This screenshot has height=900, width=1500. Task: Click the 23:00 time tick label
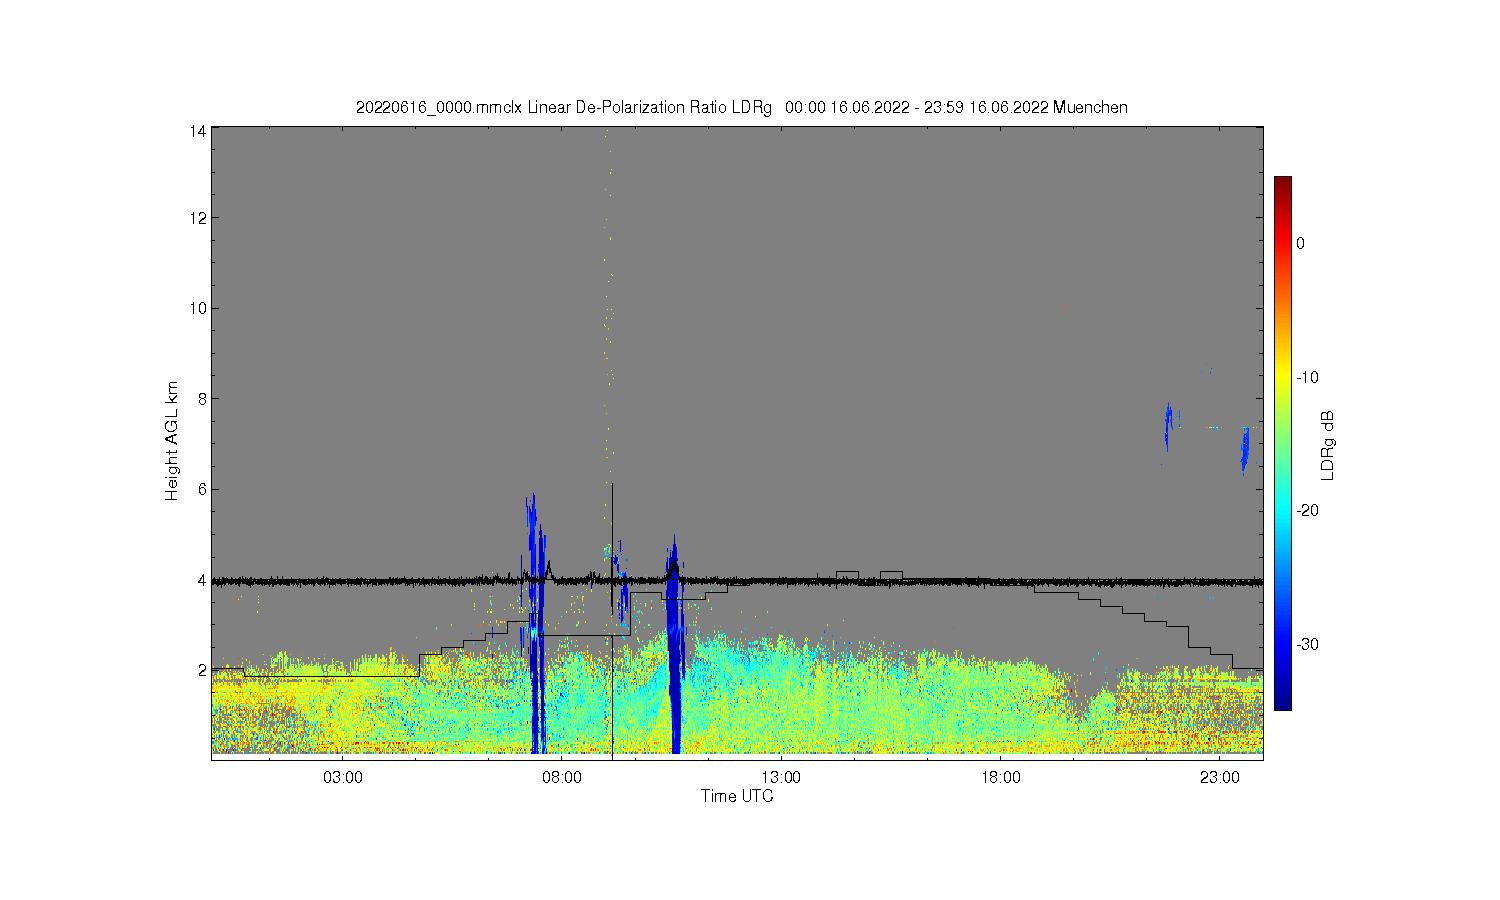(1220, 778)
